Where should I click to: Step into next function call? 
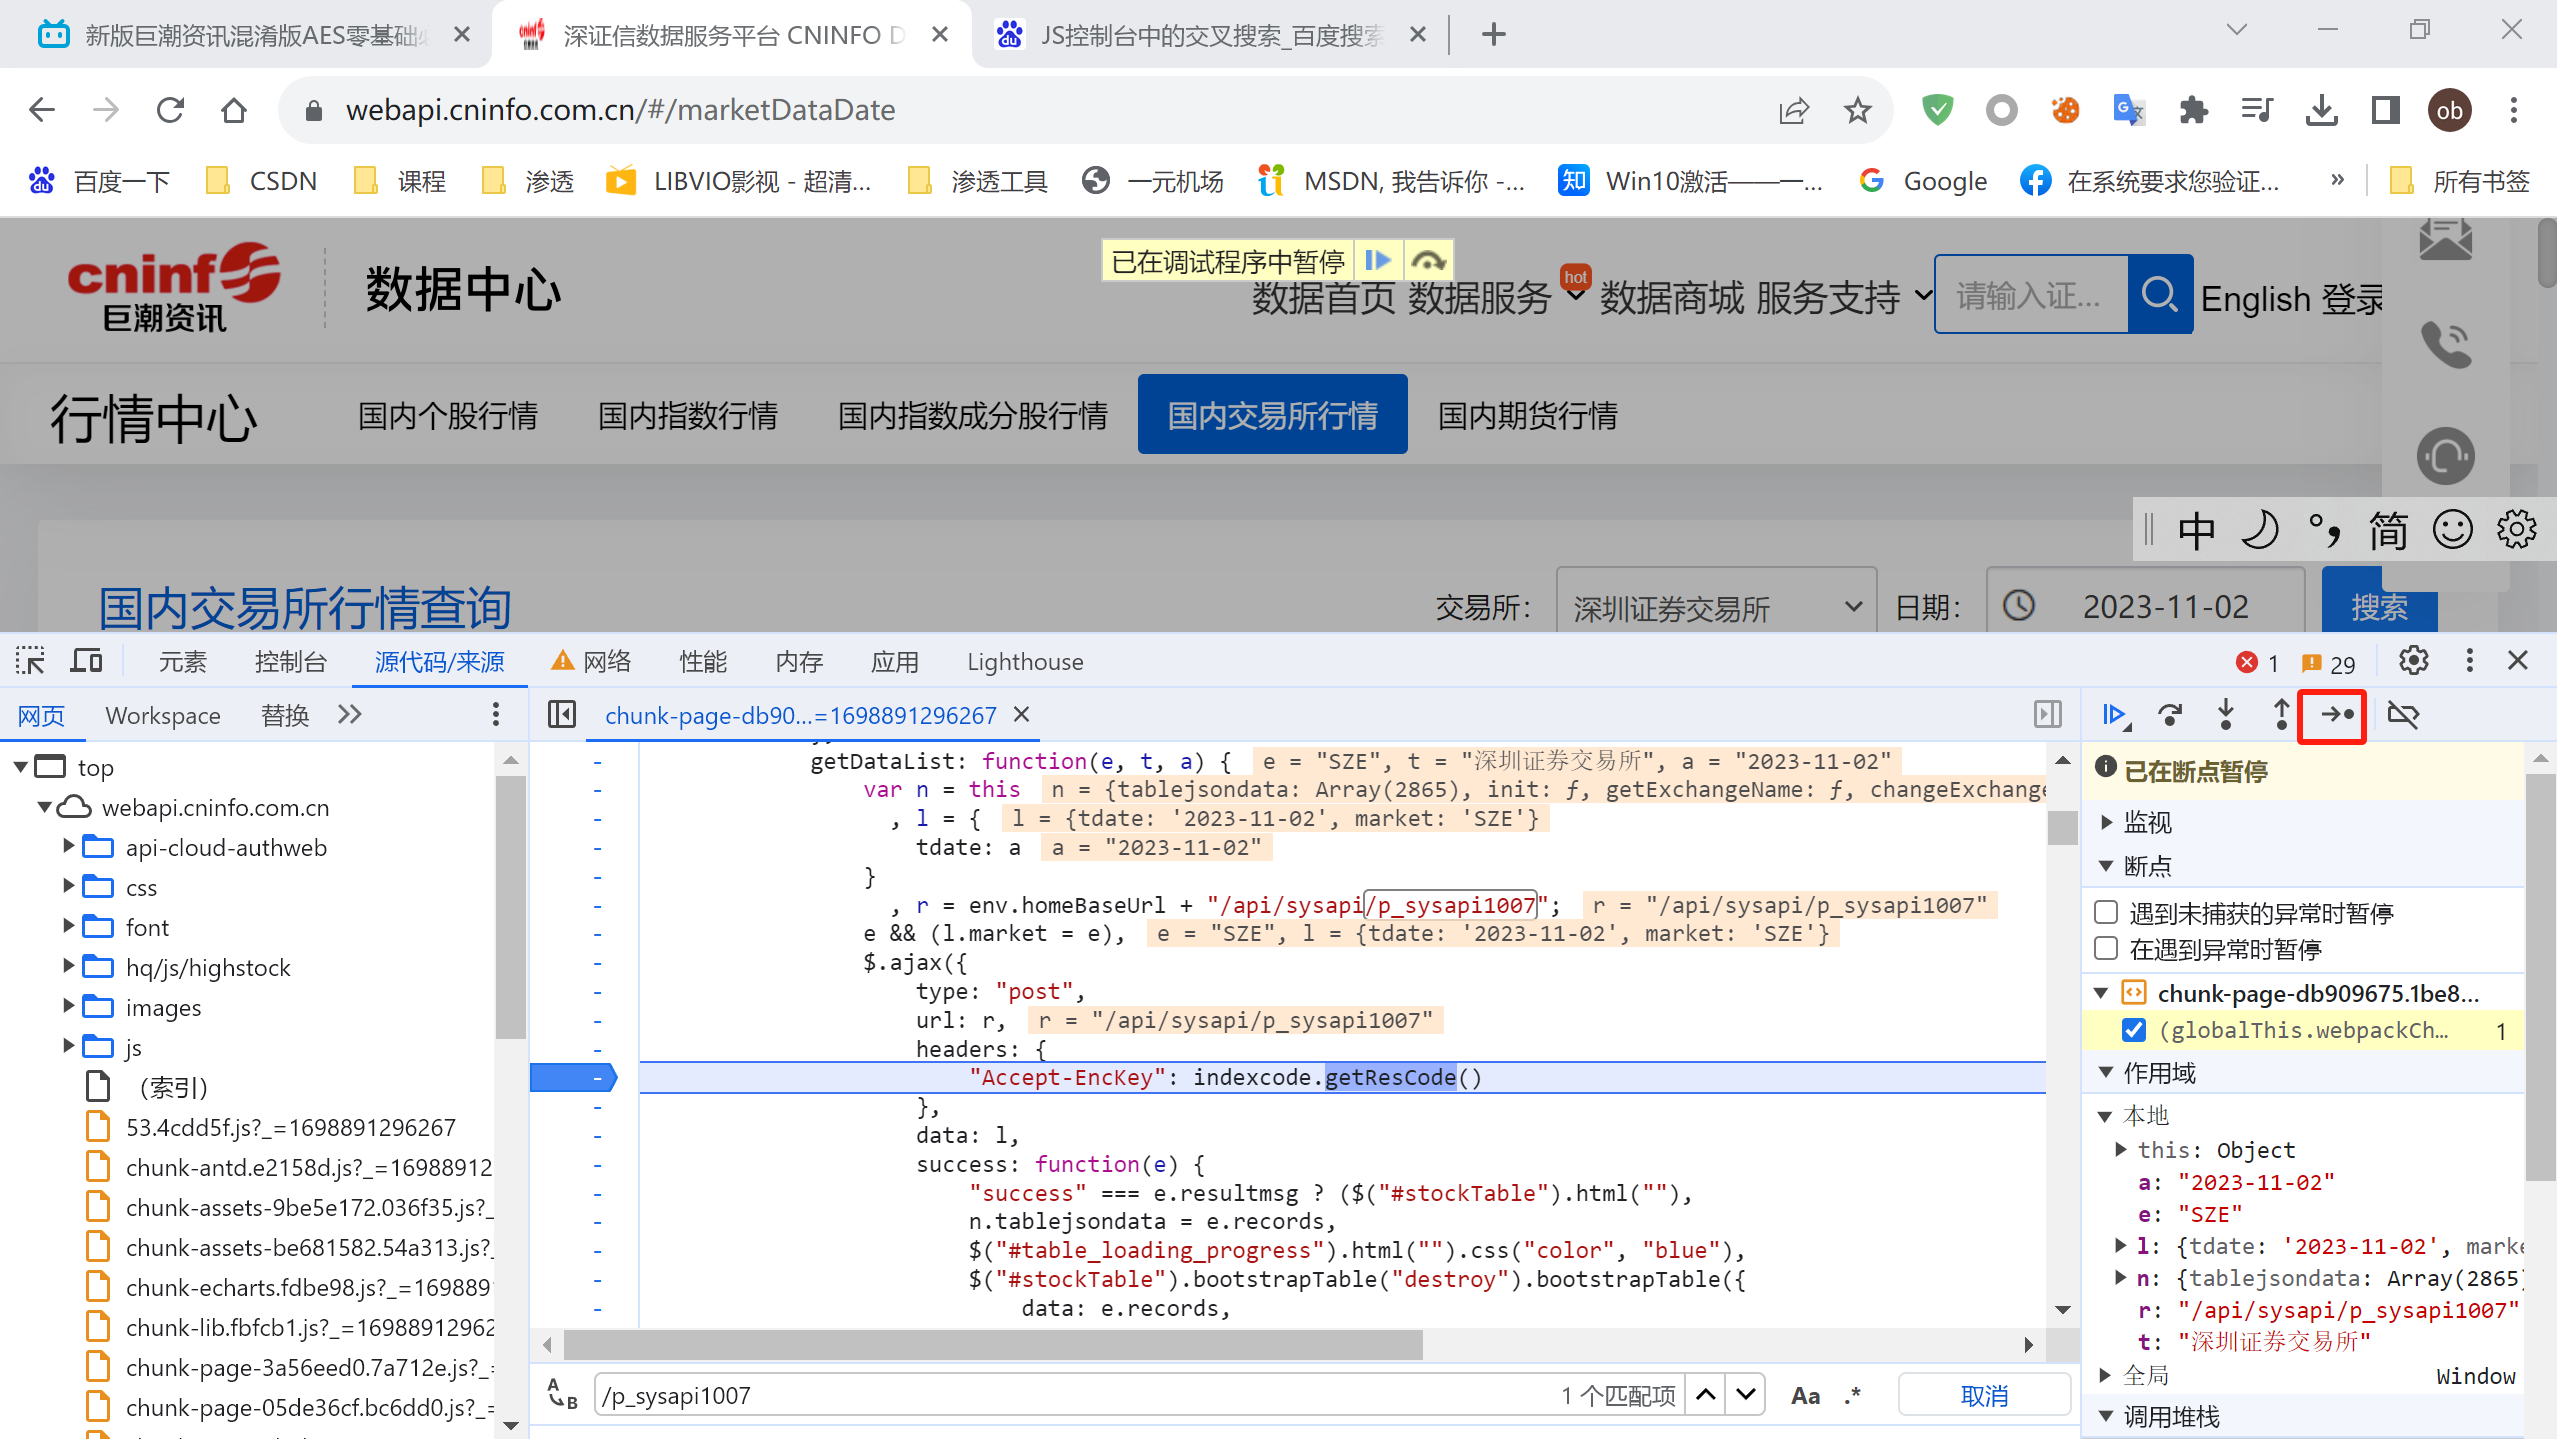[x=2226, y=715]
